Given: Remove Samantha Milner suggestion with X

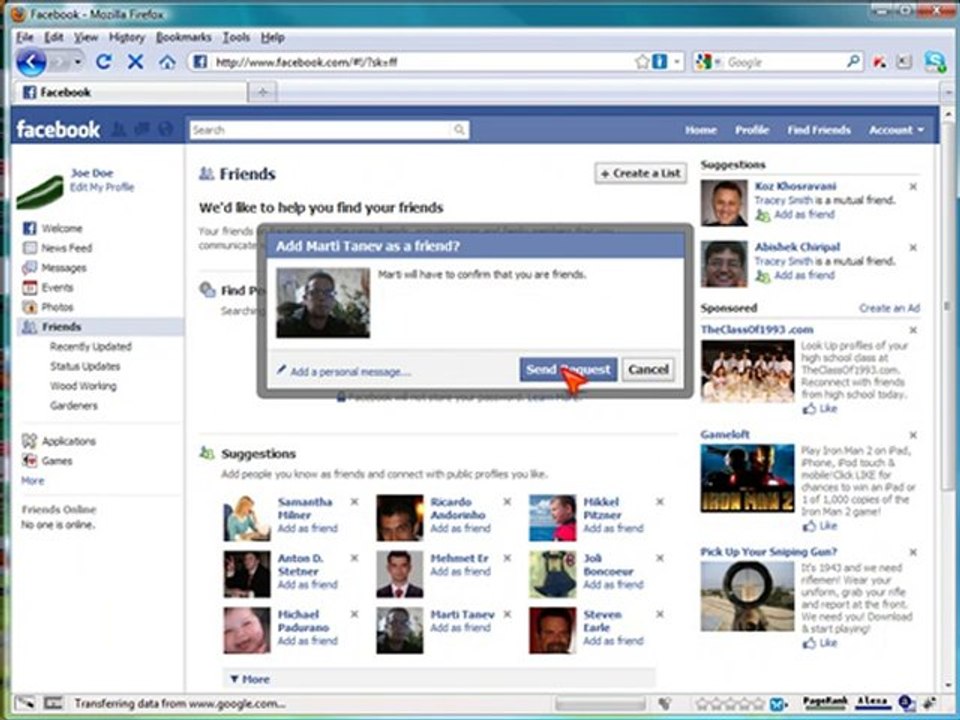Looking at the screenshot, I should 354,502.
